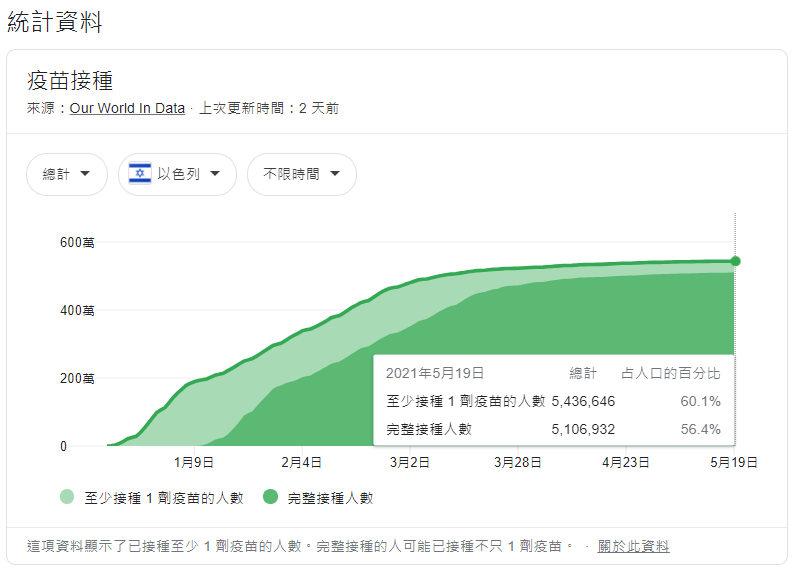Click the 60.1% percentage in tooltip
The image size is (793, 571).
pyautogui.click(x=700, y=402)
